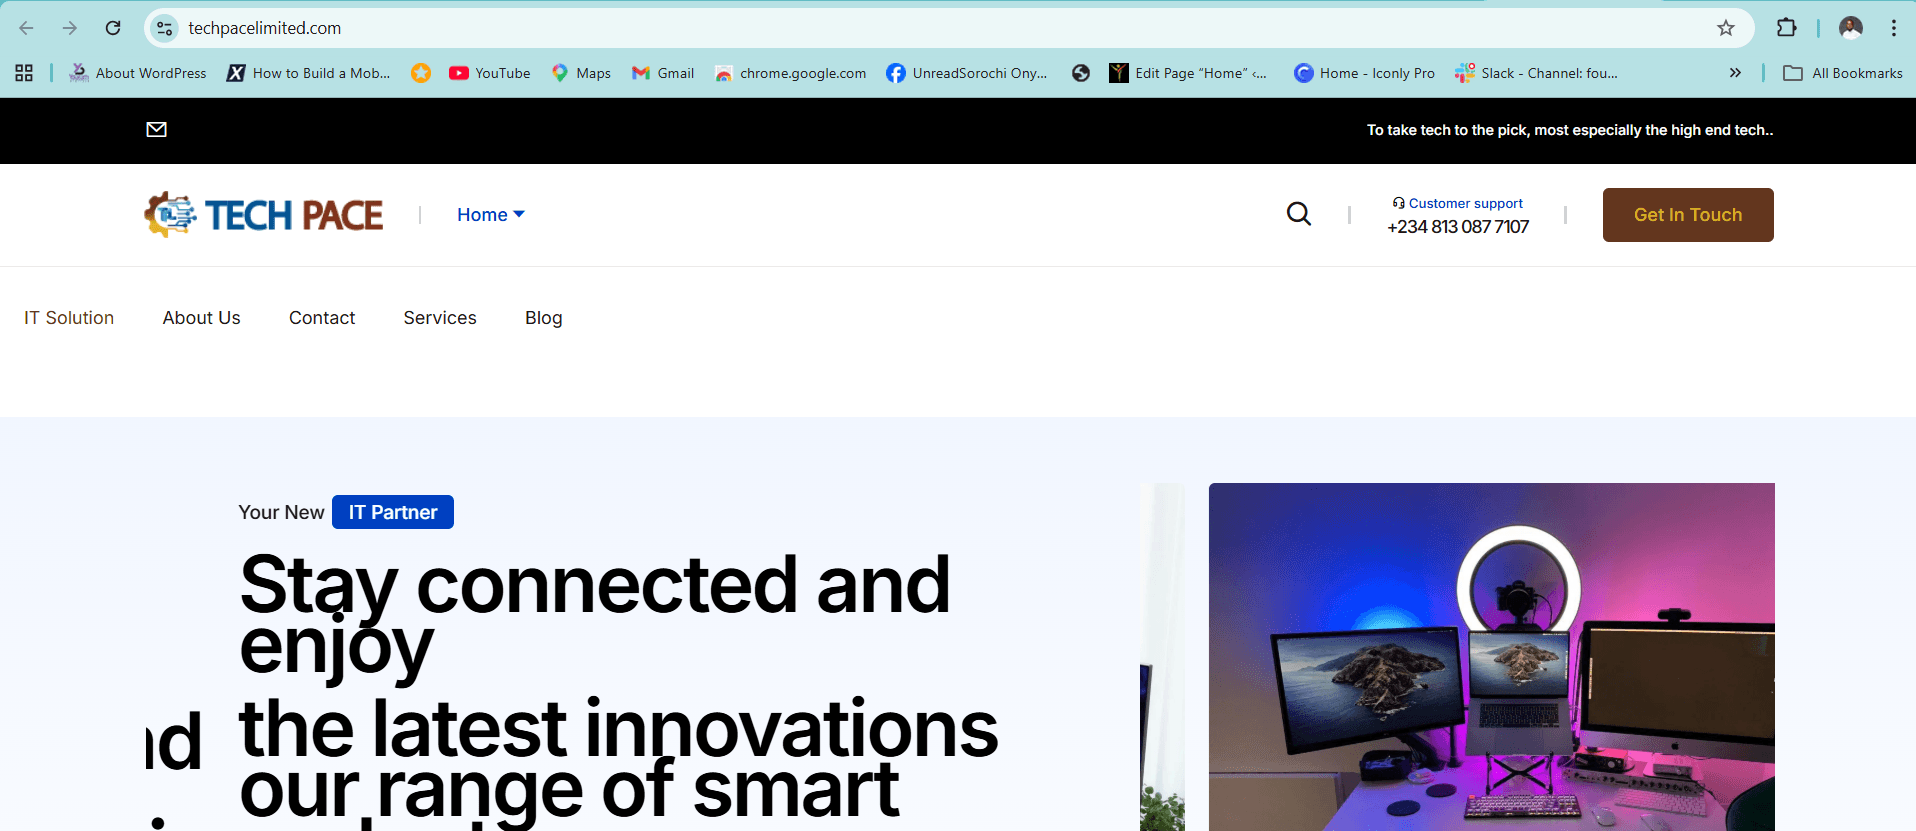
Task: Open About Us menu item
Action: pyautogui.click(x=202, y=318)
